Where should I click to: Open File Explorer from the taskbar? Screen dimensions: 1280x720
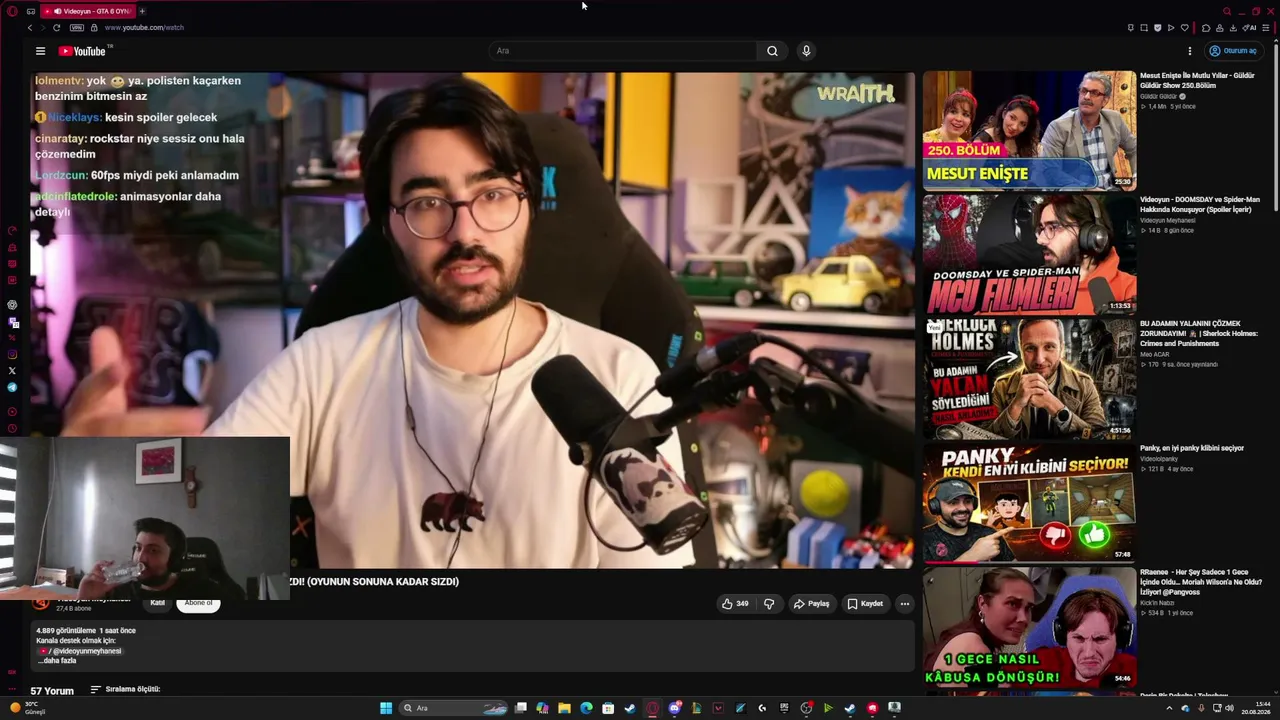[x=564, y=708]
